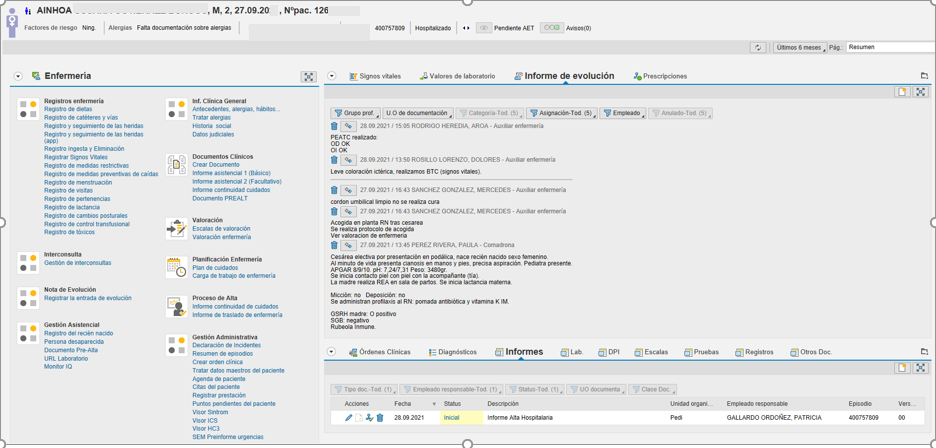Click trash icon on Rodrigo Heredia evolution note
This screenshot has height=448, width=936.
(334, 127)
